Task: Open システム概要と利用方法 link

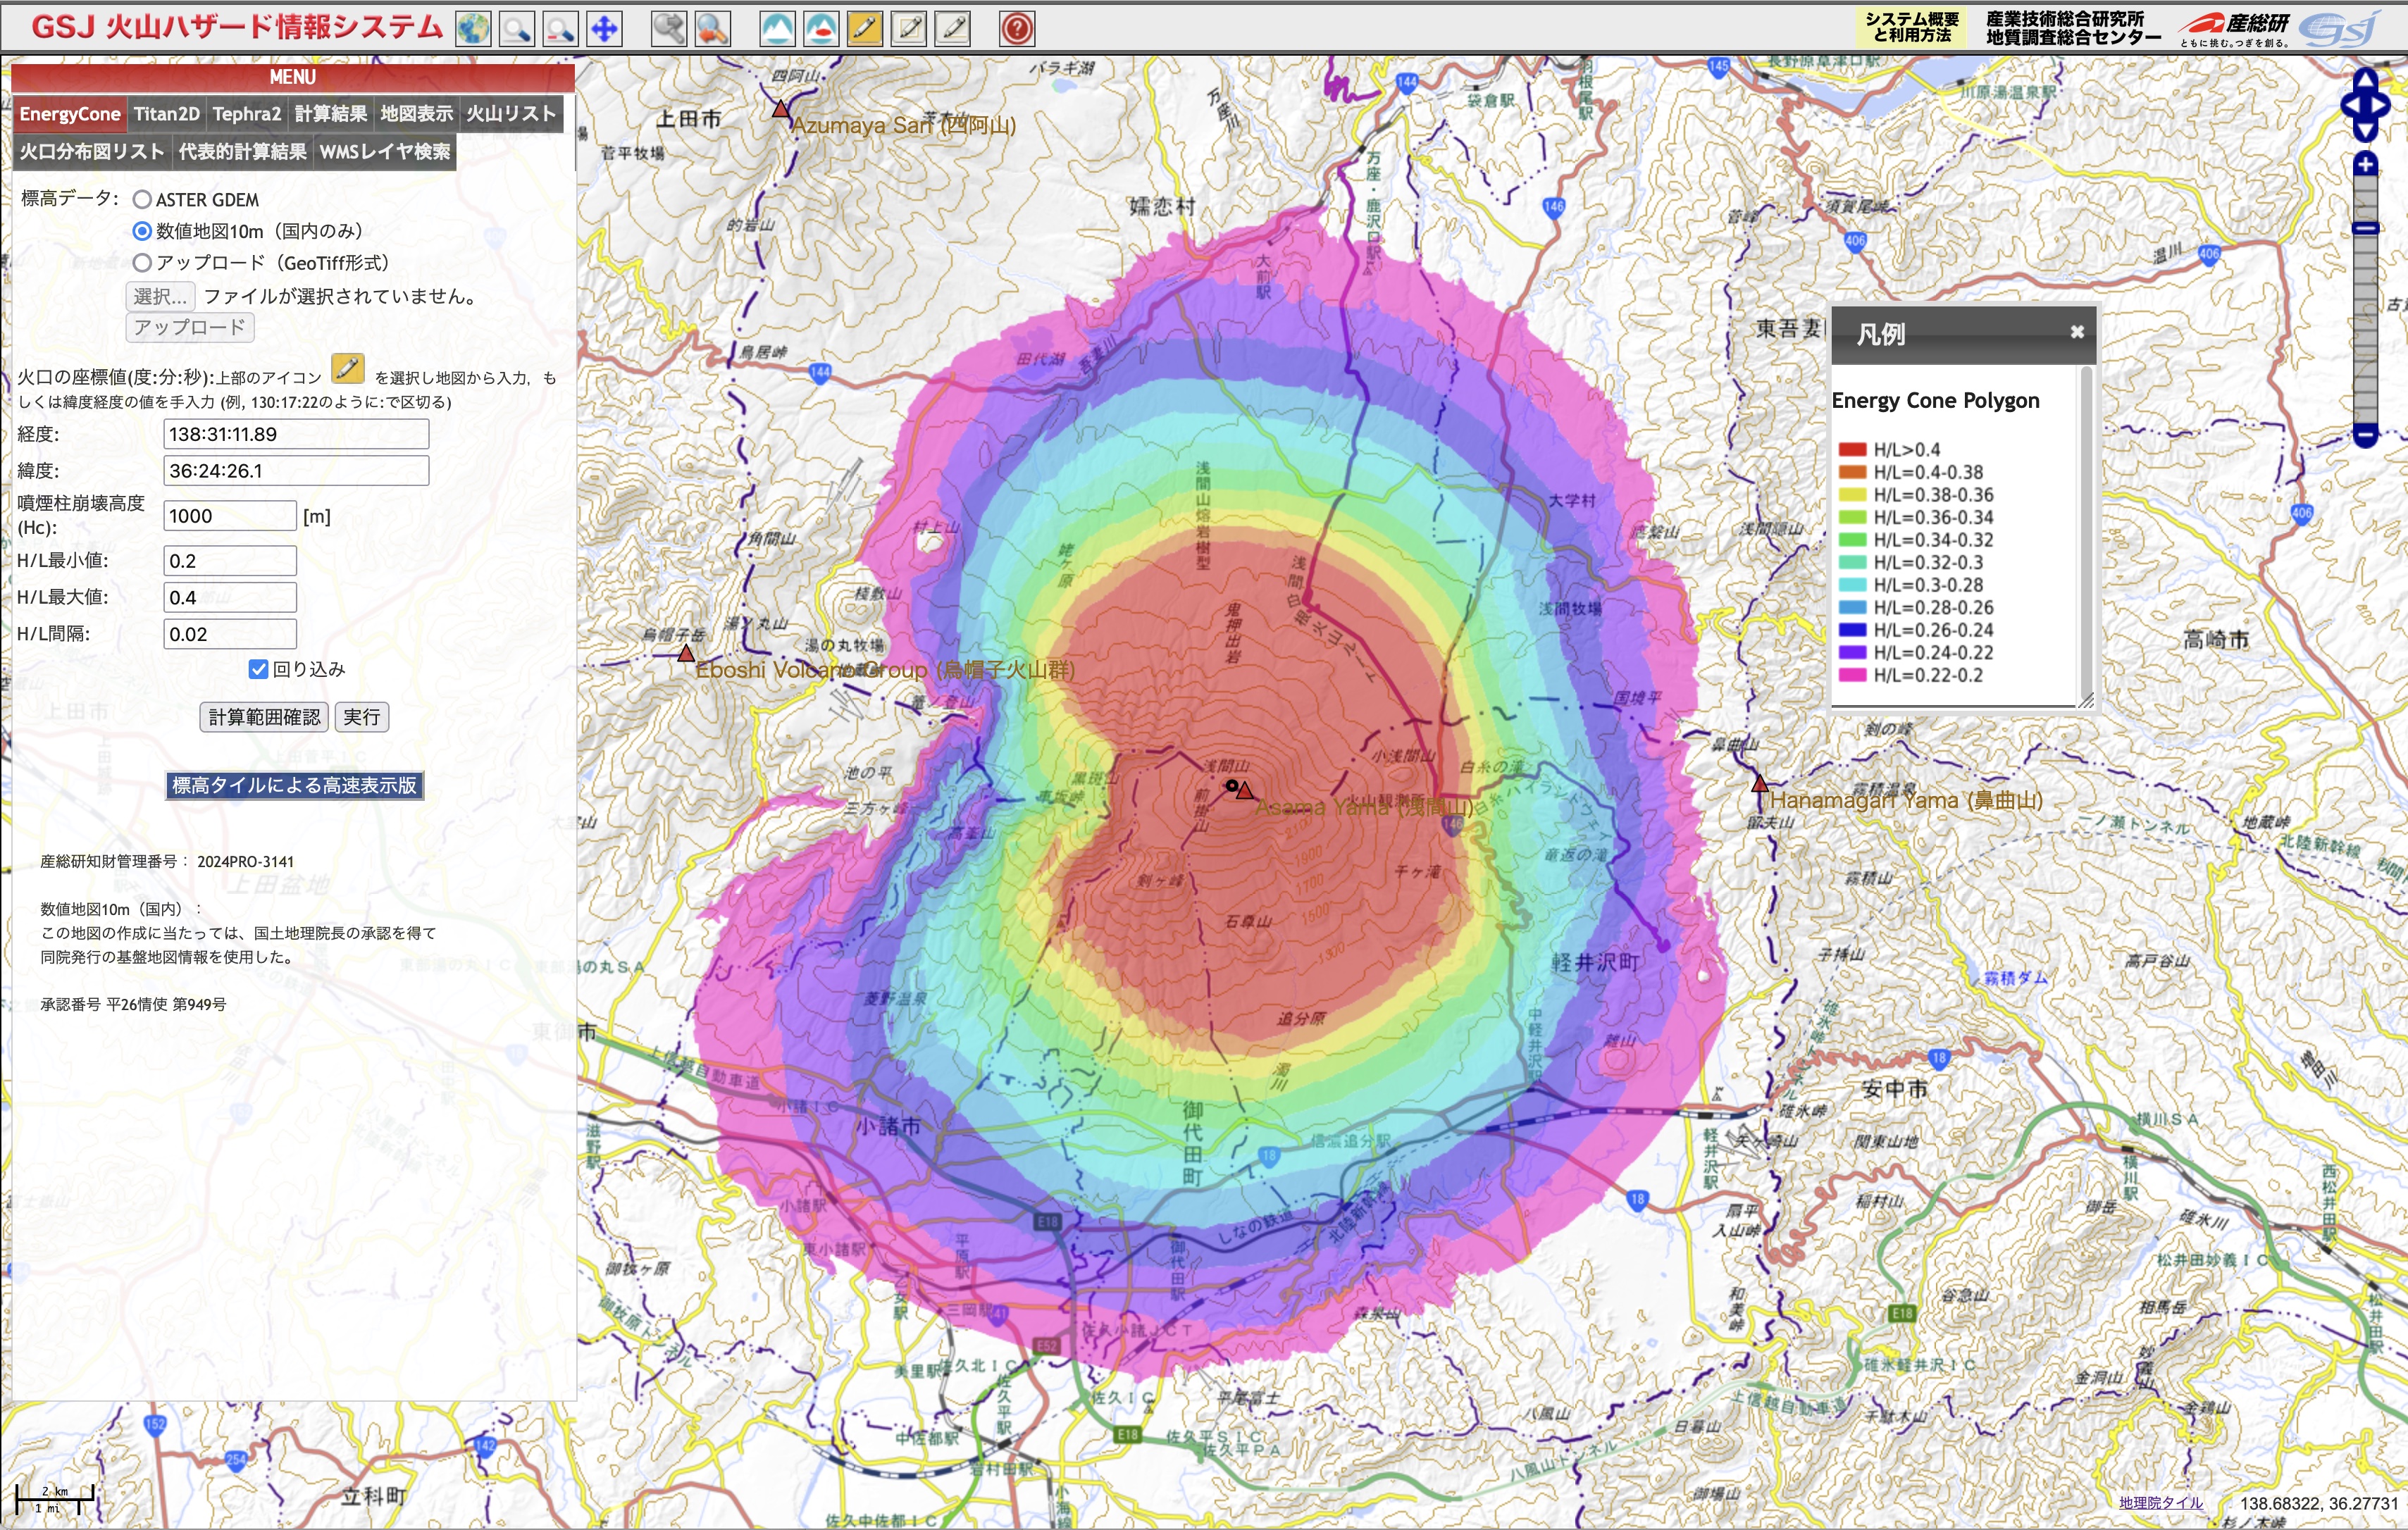Action: pyautogui.click(x=1912, y=27)
